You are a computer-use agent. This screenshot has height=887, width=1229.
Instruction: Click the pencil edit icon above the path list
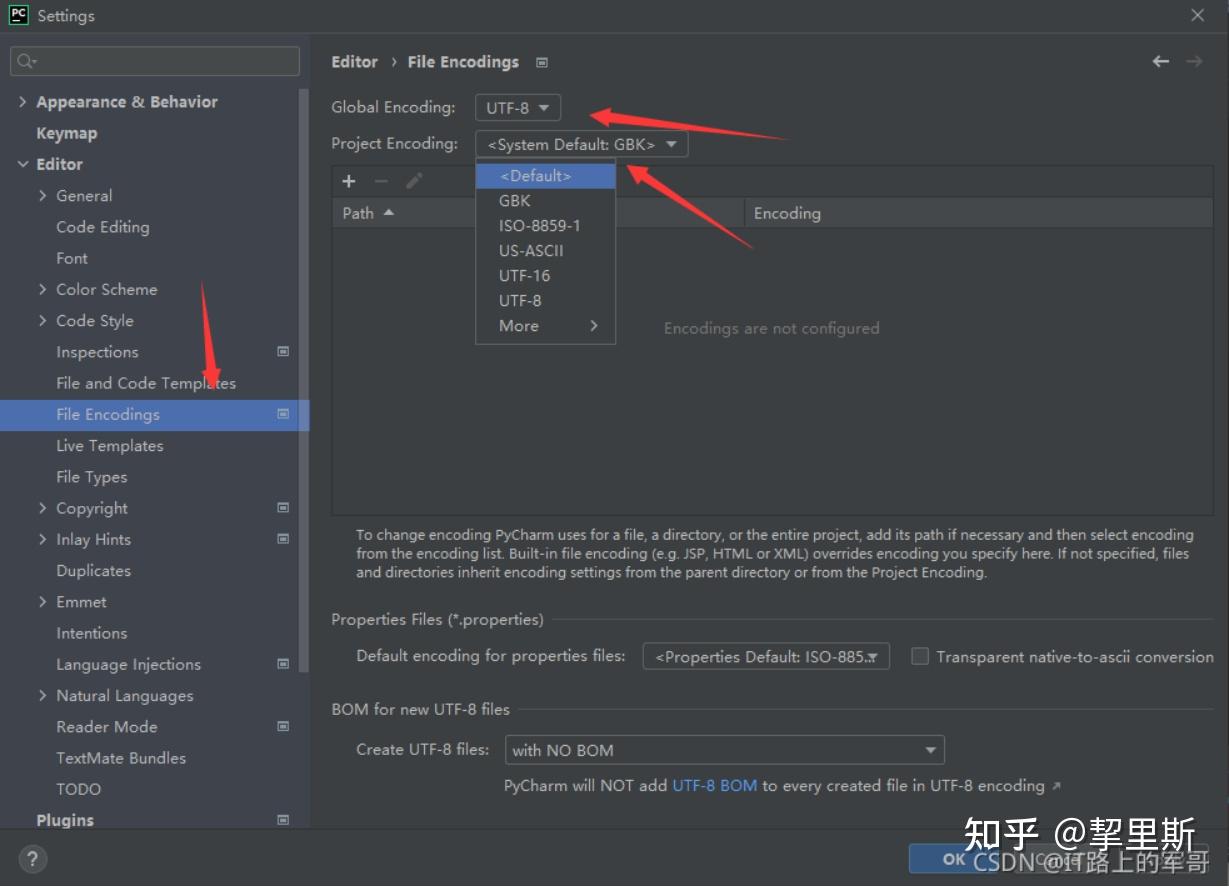(x=414, y=181)
